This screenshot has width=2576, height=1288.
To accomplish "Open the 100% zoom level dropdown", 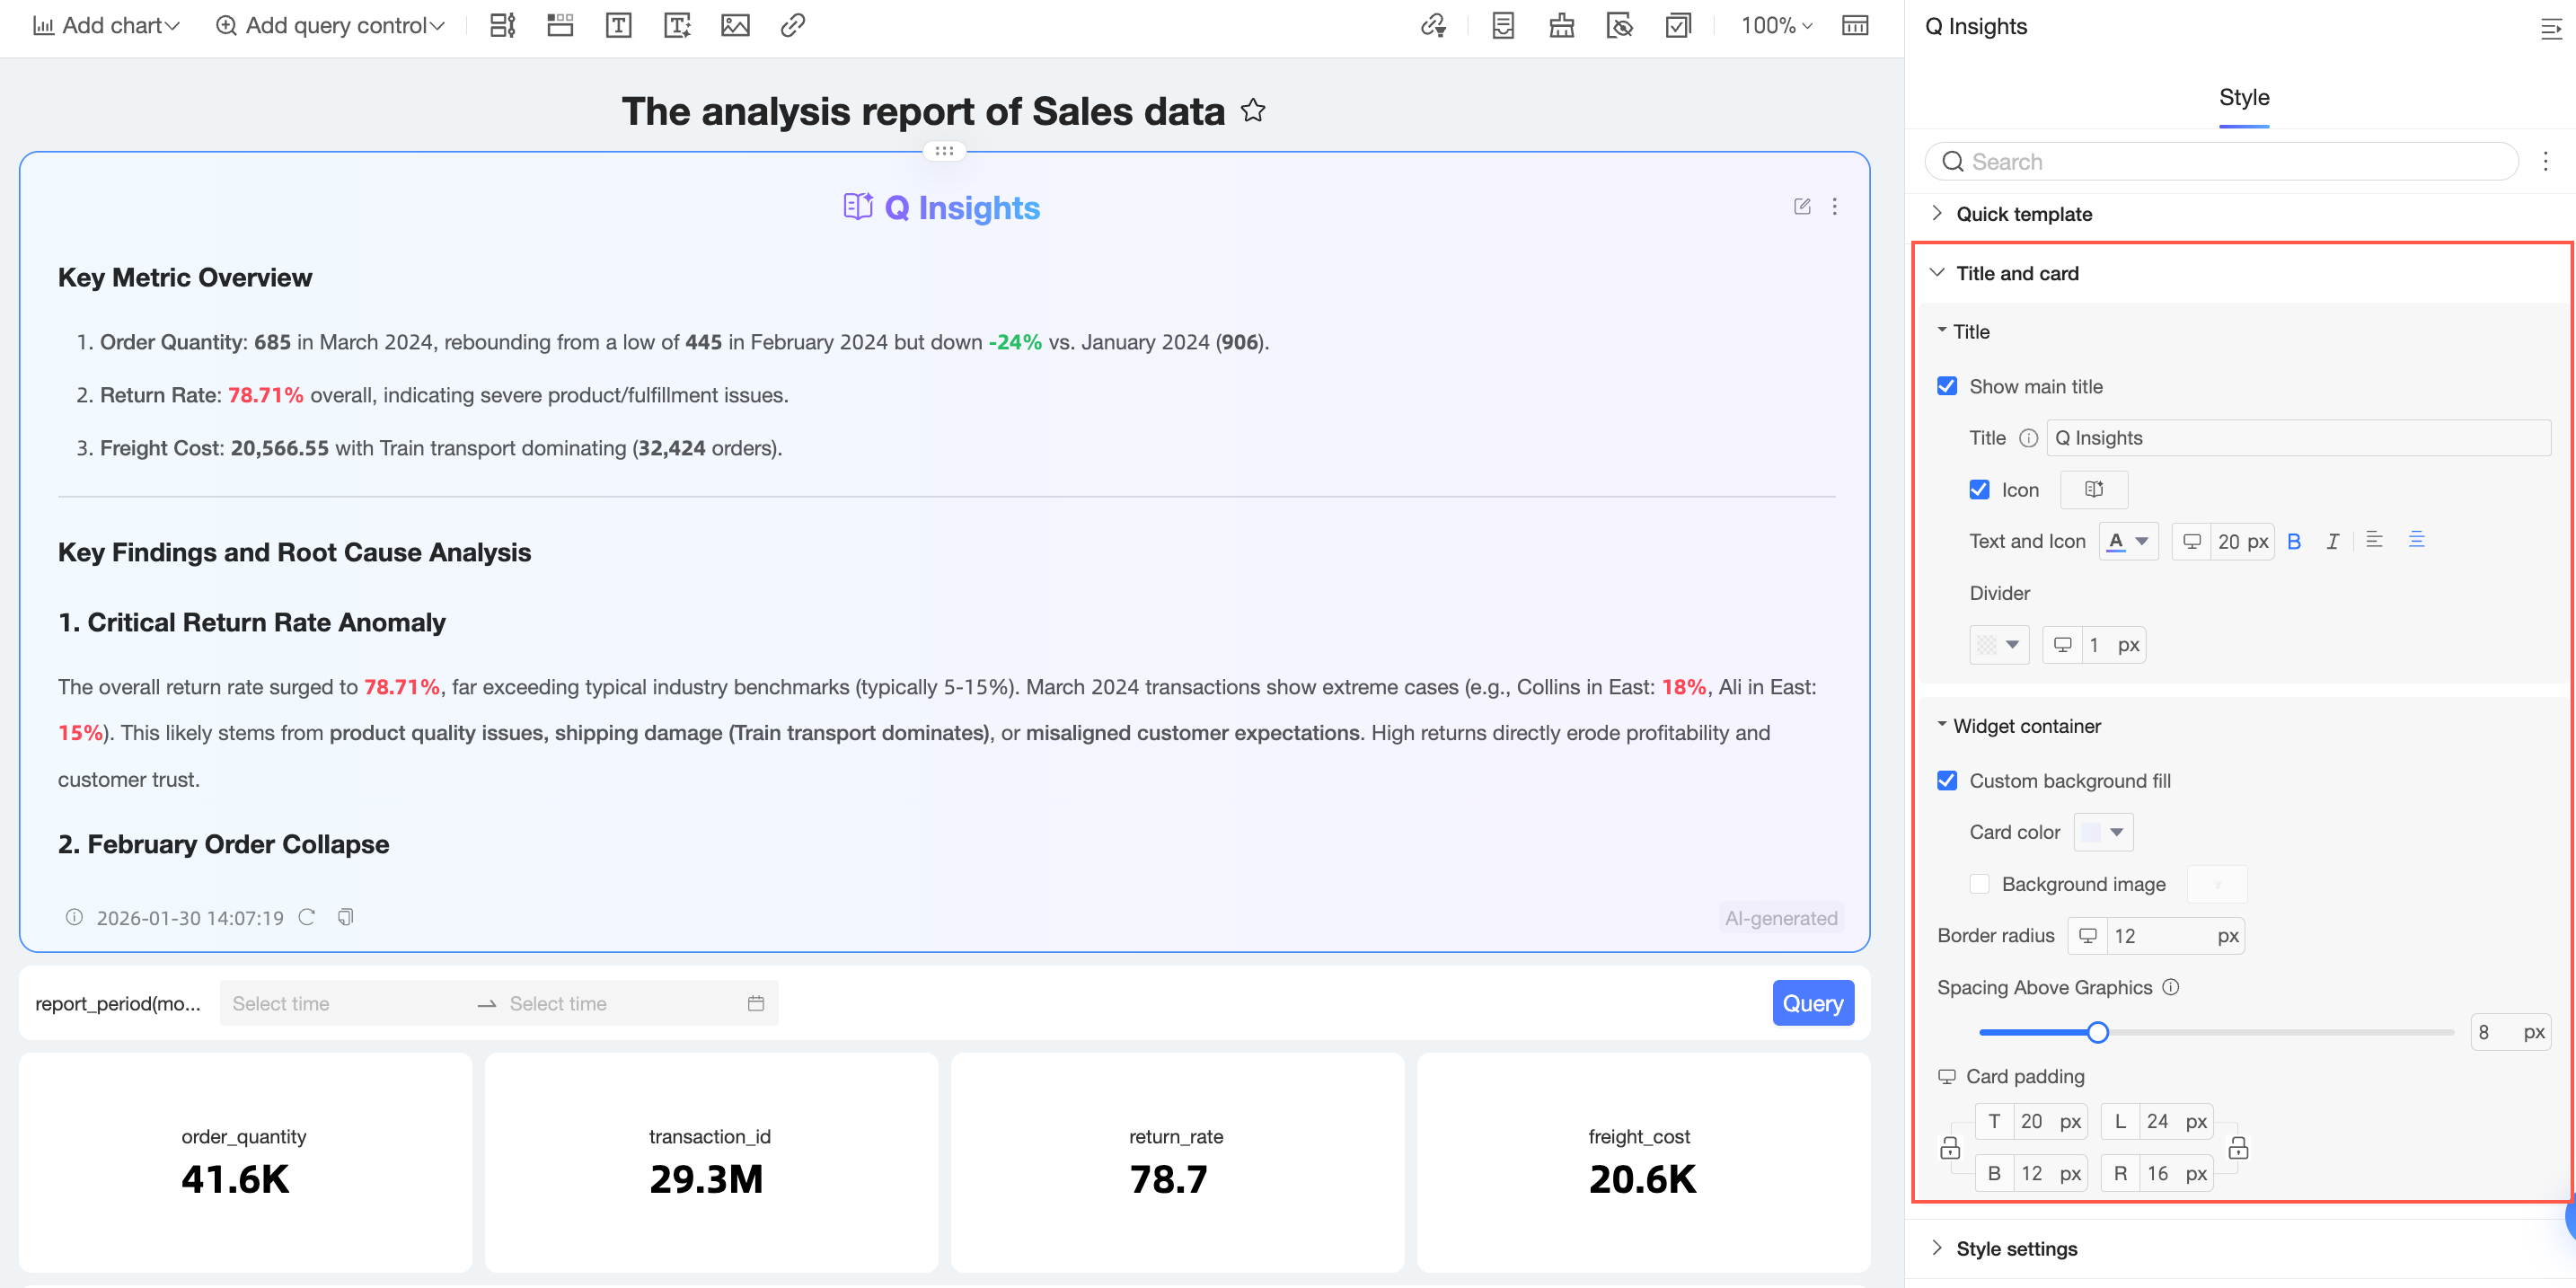I will tap(1776, 26).
